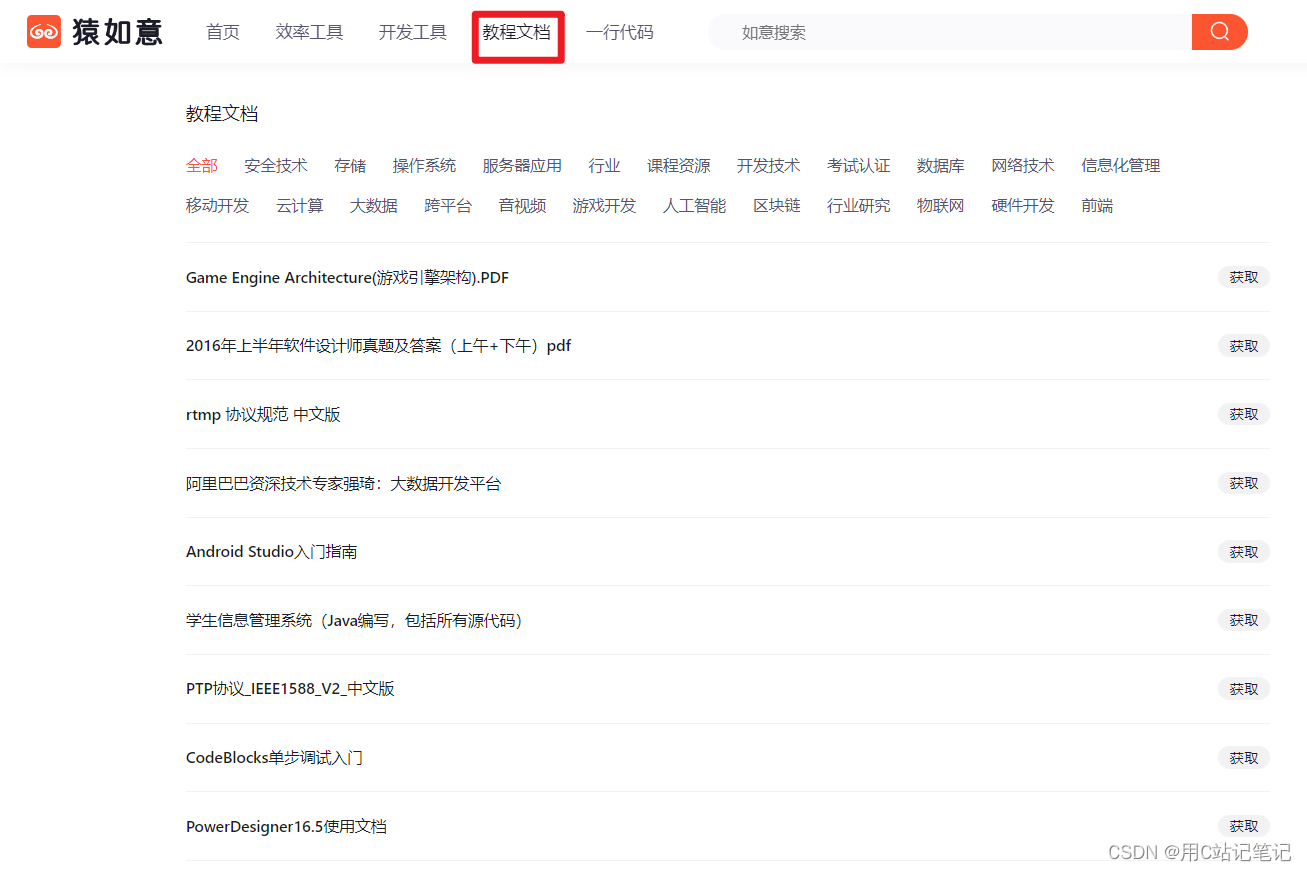Open rtmp 协议规范 中文版 document
Screen dimensions: 1307x871
pyautogui.click(x=263, y=415)
